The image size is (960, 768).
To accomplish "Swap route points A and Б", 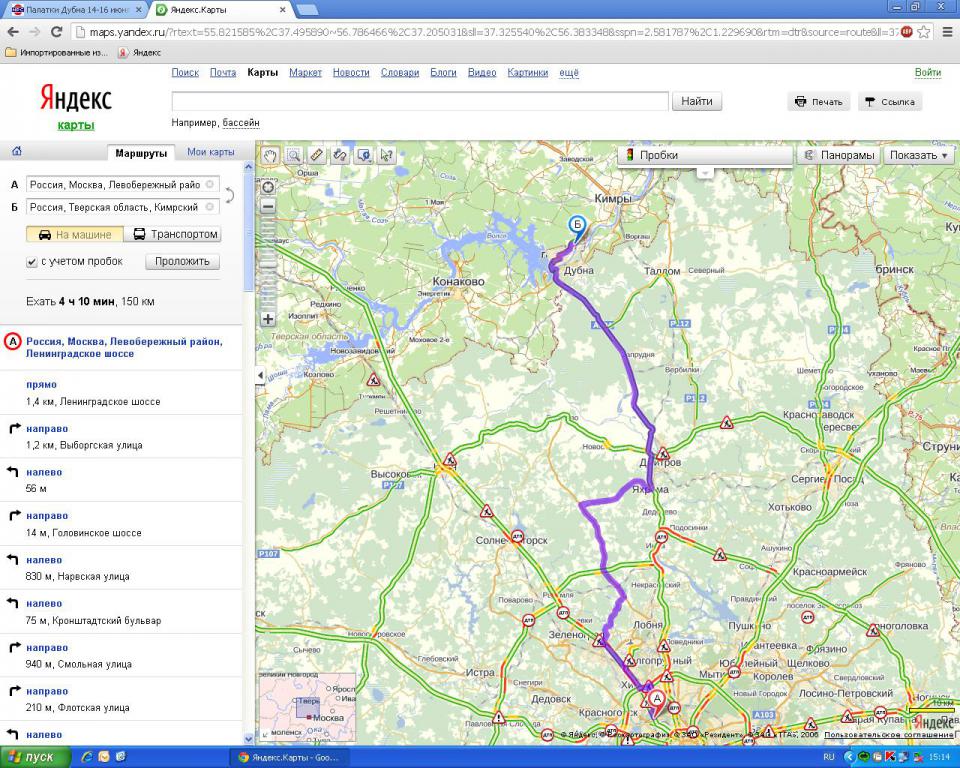I will click(230, 195).
